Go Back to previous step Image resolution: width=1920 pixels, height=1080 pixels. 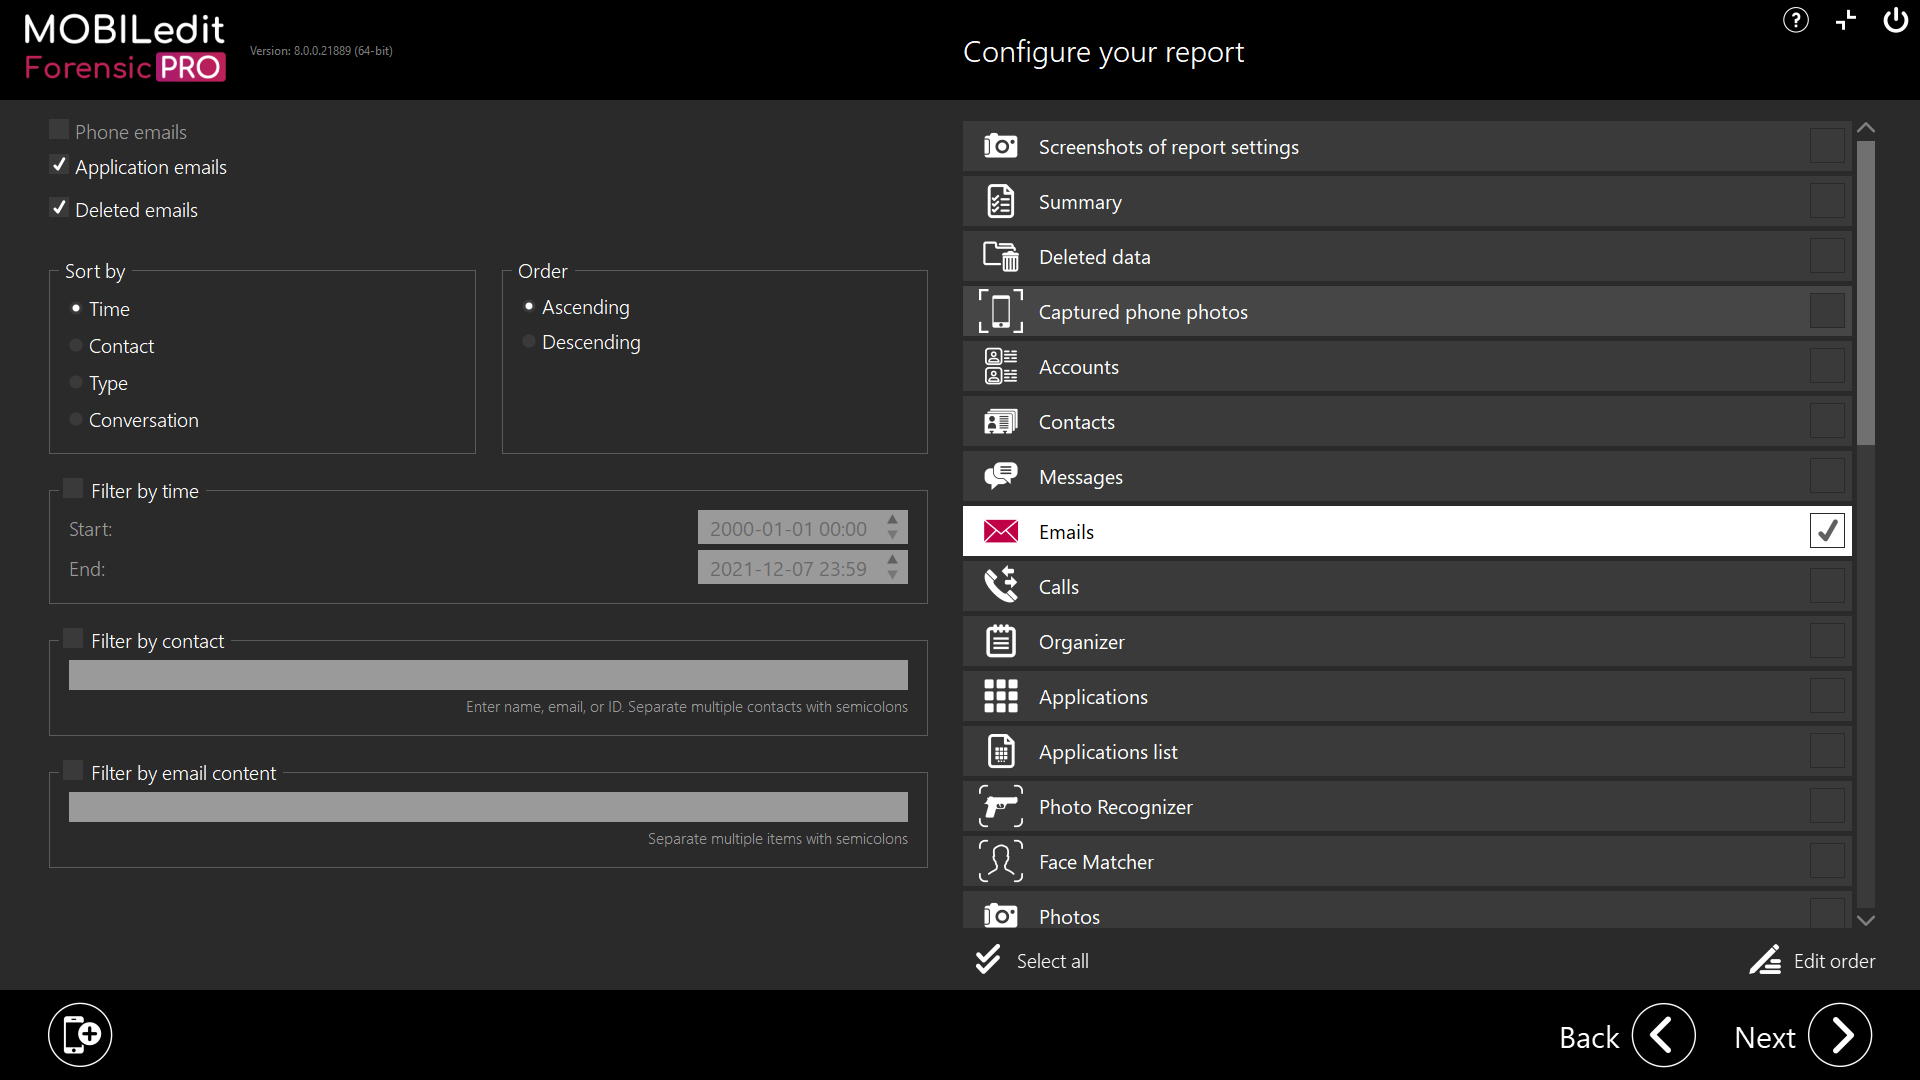(1663, 1035)
